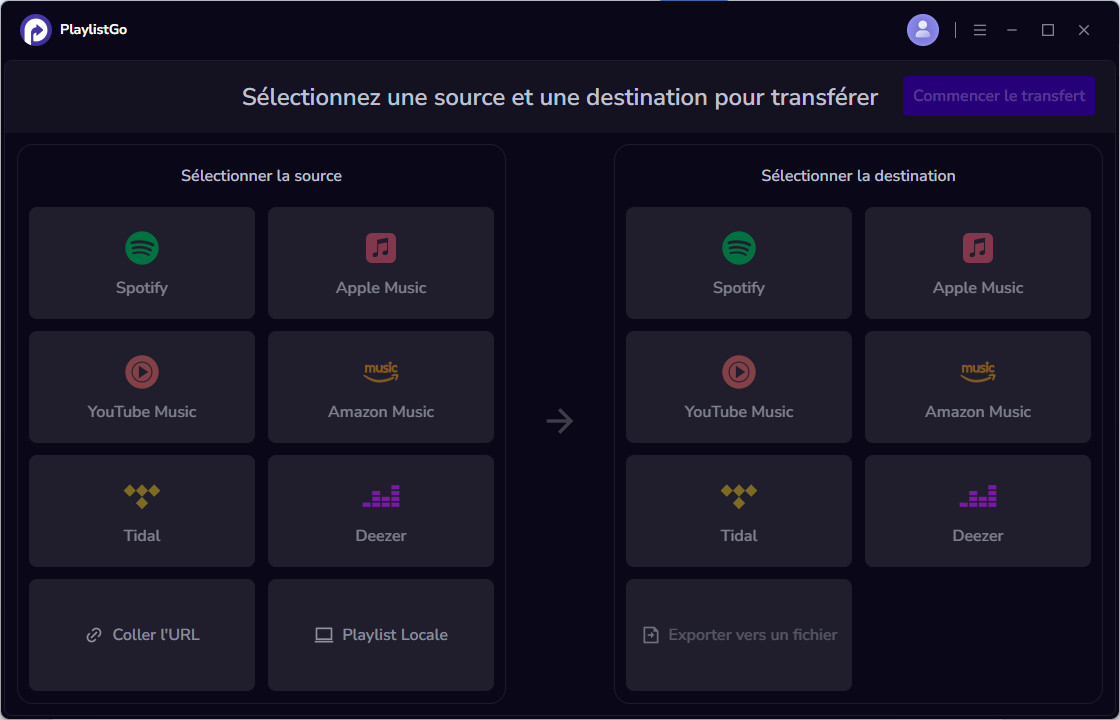Click the transfer direction arrow
Image resolution: width=1120 pixels, height=720 pixels.
click(559, 421)
